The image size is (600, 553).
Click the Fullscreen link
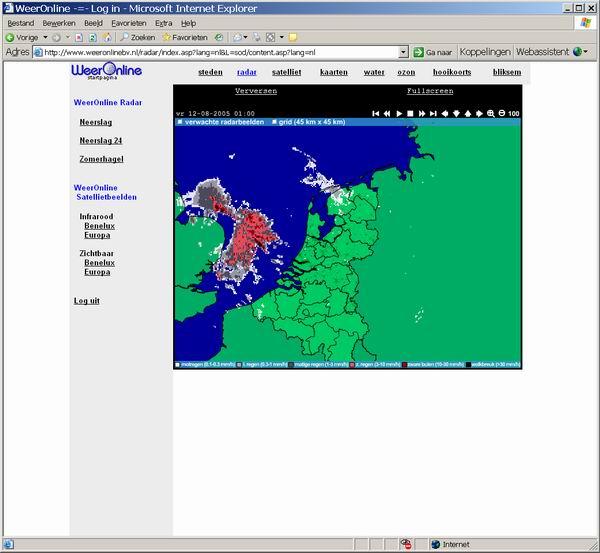[x=430, y=91]
